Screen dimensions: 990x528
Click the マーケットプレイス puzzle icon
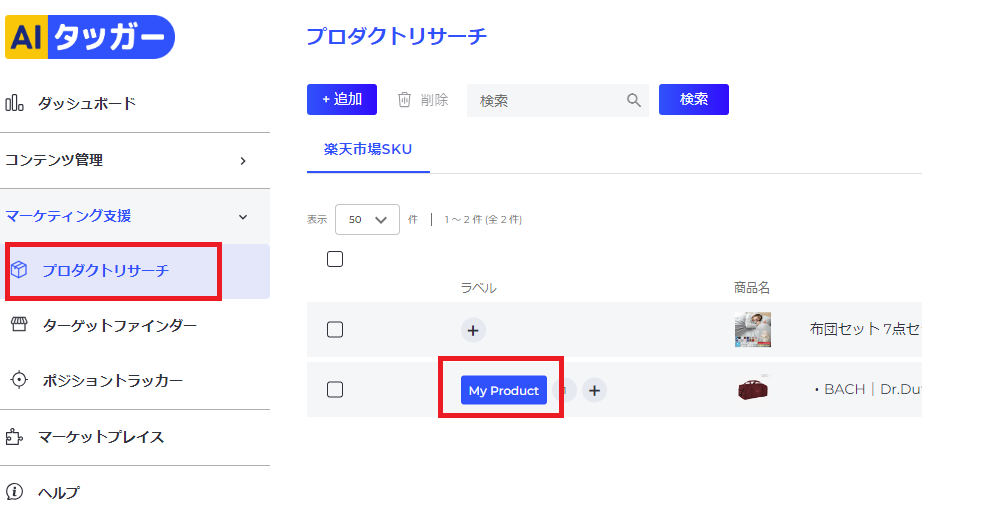[15, 436]
